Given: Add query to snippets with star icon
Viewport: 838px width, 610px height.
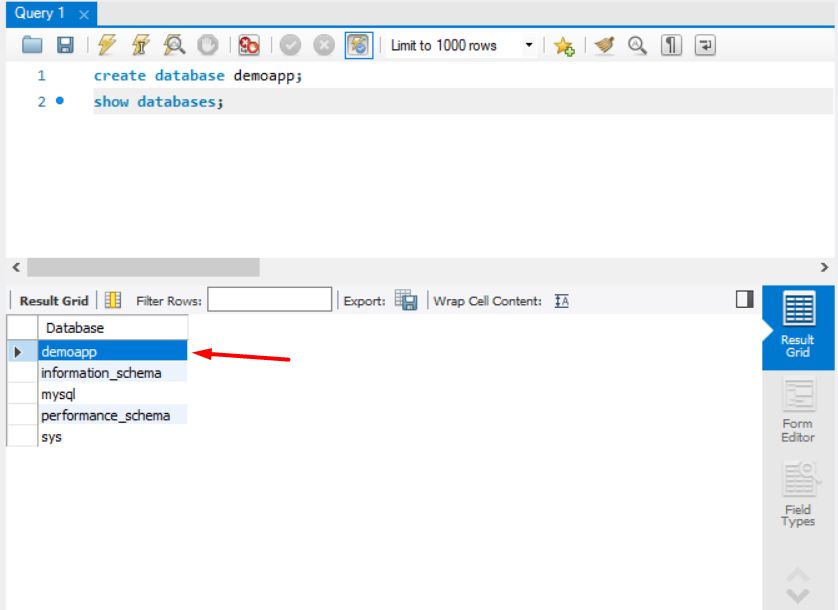Looking at the screenshot, I should [x=565, y=44].
